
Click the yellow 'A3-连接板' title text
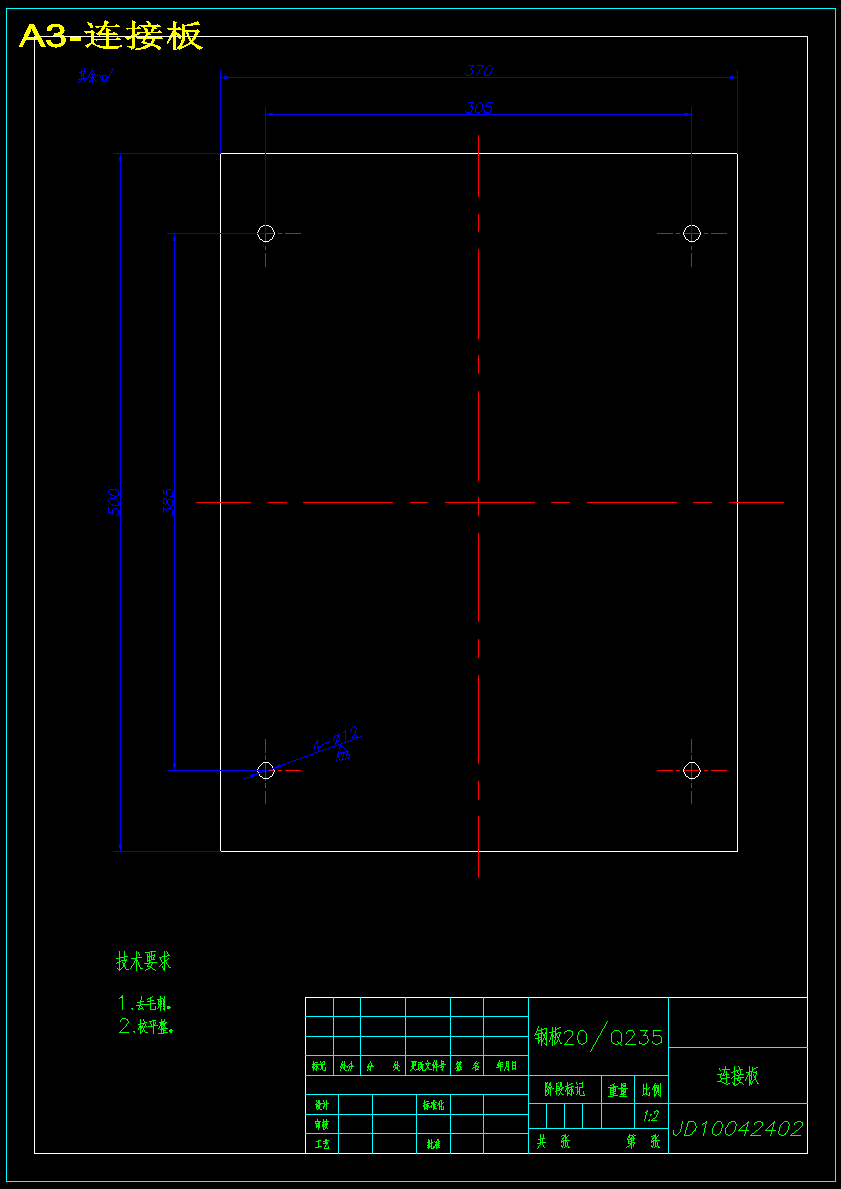[111, 36]
